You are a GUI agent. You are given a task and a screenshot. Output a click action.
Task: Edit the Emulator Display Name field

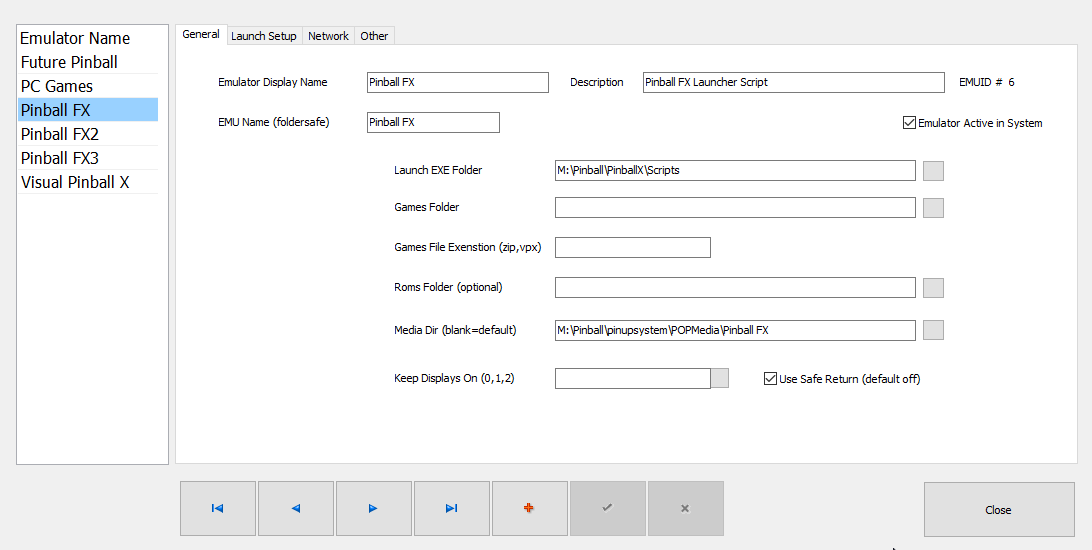tap(458, 82)
